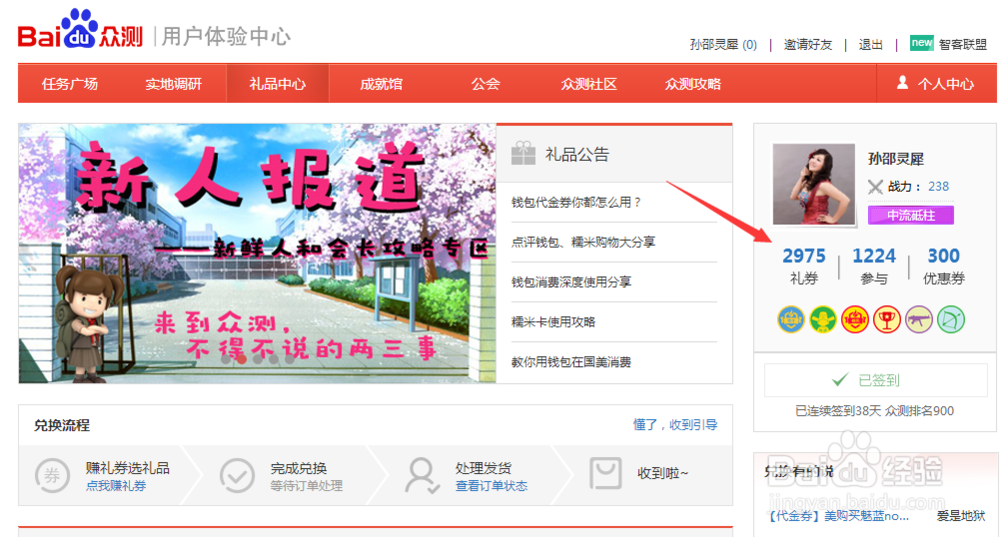Click the 懂了，收到引导 link
The width and height of the screenshot is (1000, 537).
tap(675, 424)
